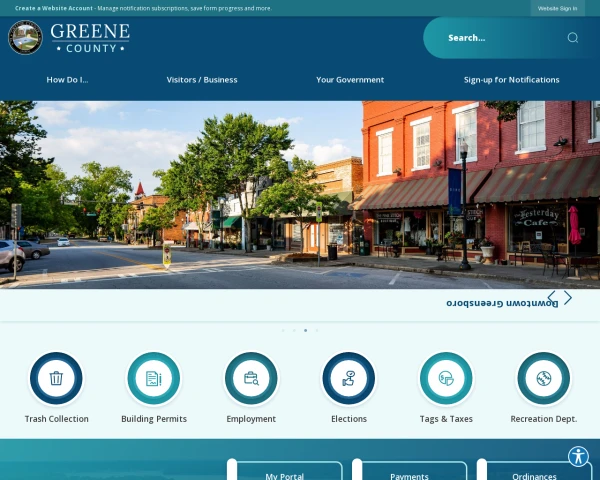Image resolution: width=600 pixels, height=480 pixels.
Task: Open the Elections ballot icon
Action: 349,378
